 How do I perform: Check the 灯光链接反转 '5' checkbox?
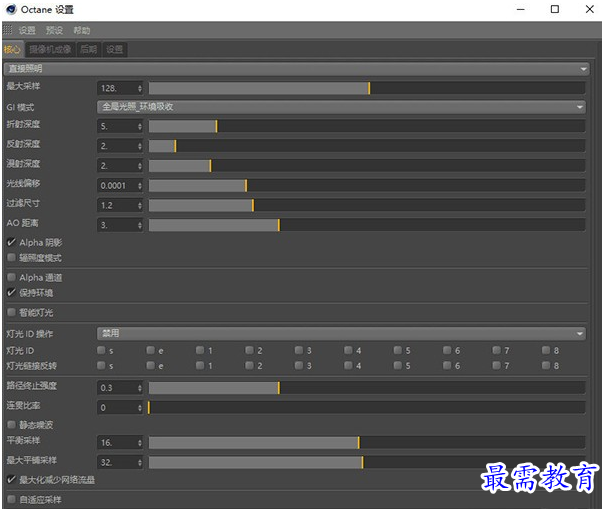pos(398,365)
